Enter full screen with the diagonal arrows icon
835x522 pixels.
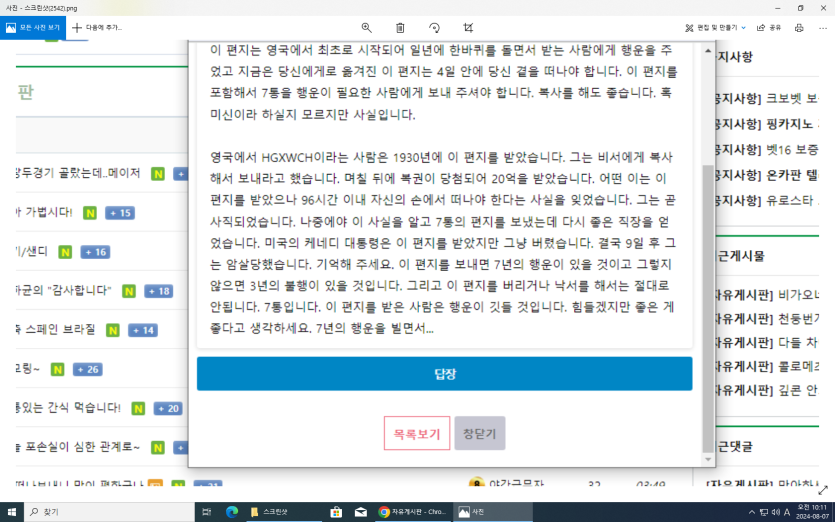coord(823,490)
